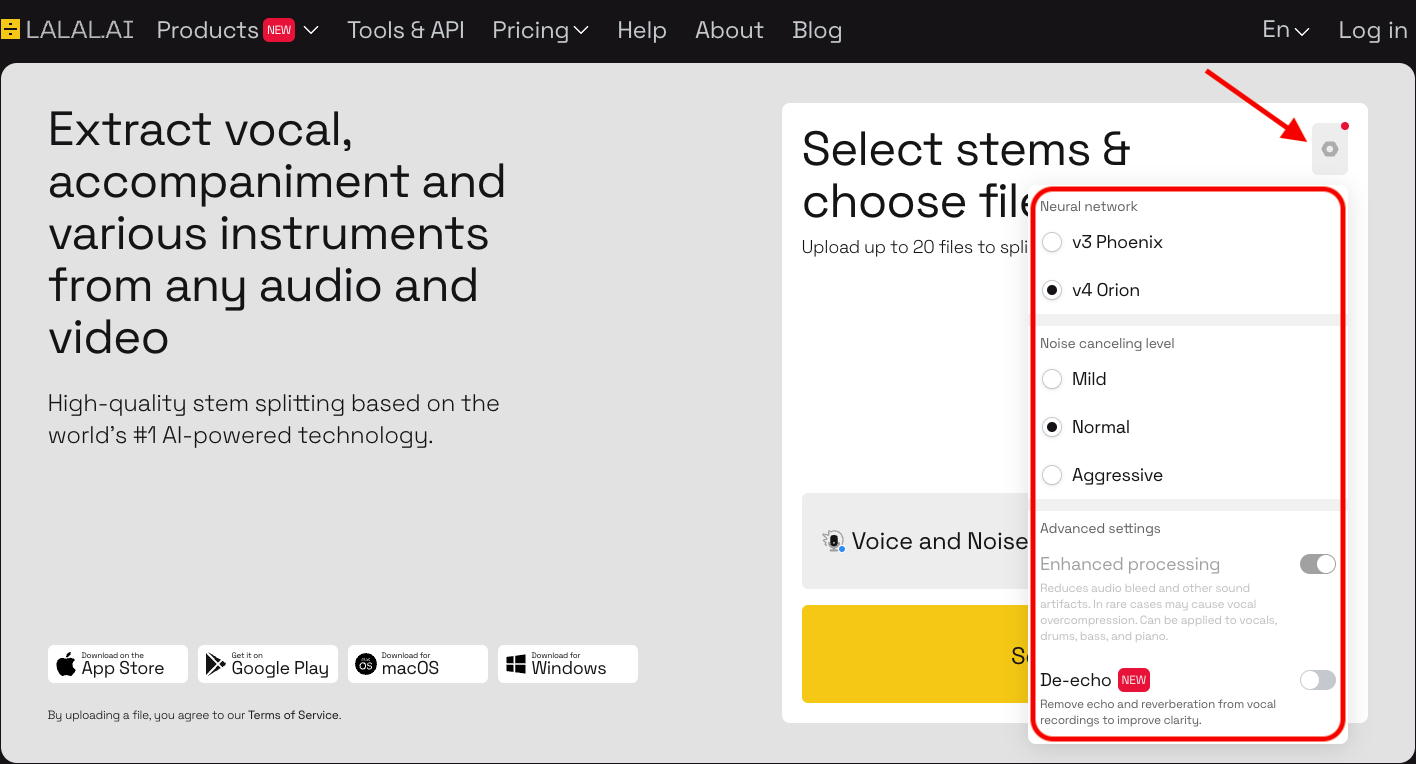Image resolution: width=1416 pixels, height=764 pixels.
Task: Click the 'High-quality stem splitting' subtitle
Action: coord(274,420)
